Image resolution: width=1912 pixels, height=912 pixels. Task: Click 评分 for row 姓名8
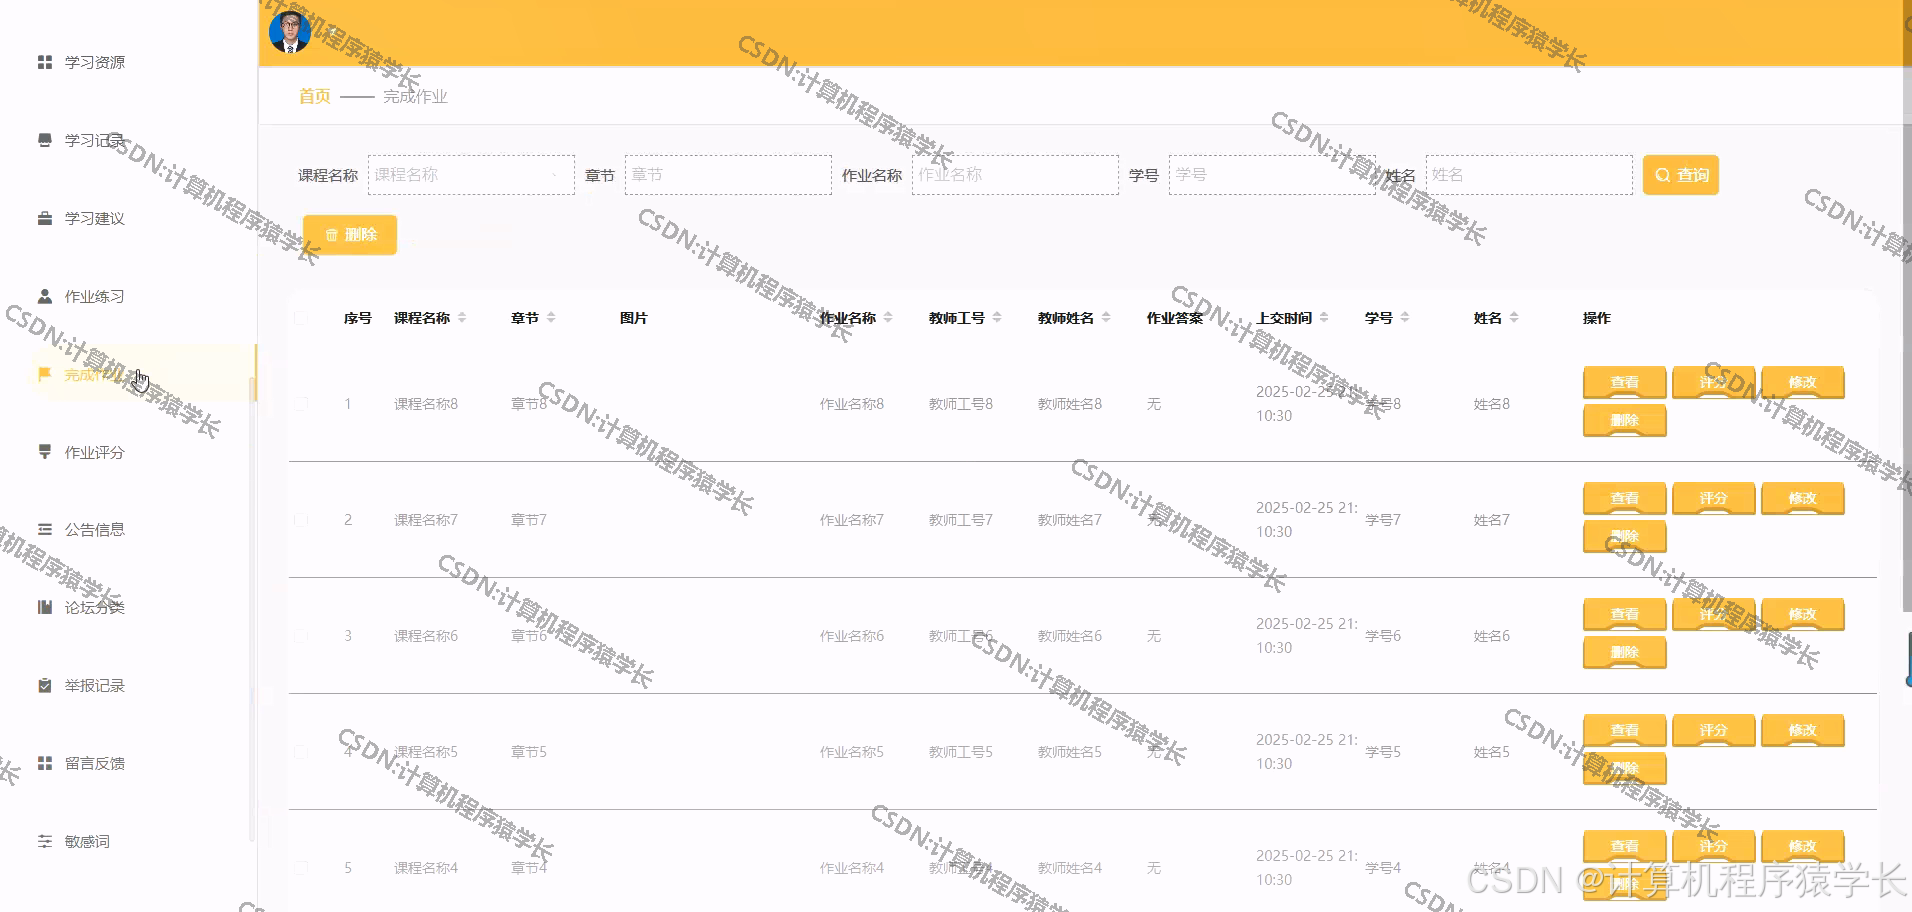[1713, 382]
